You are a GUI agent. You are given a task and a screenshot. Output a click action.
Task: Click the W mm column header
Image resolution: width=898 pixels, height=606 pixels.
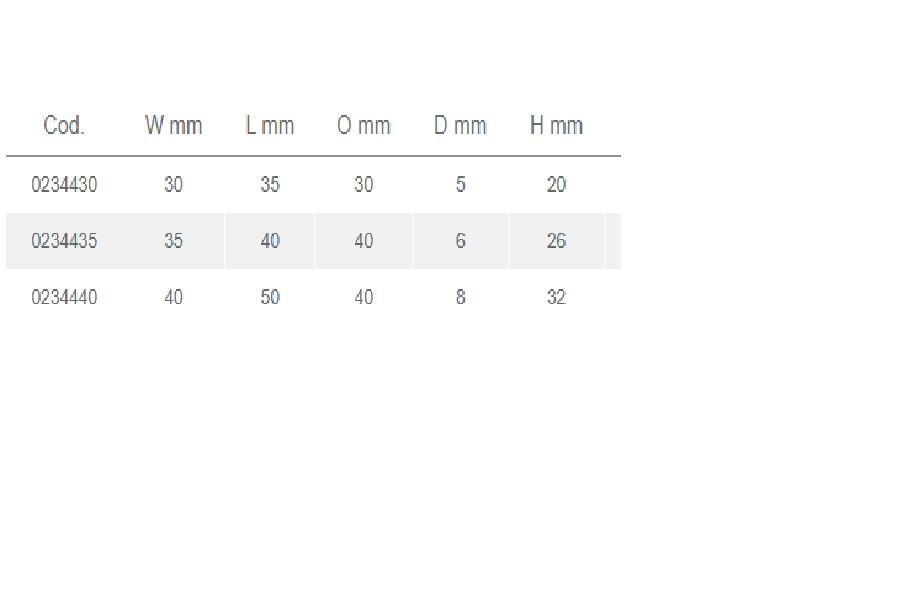point(173,126)
